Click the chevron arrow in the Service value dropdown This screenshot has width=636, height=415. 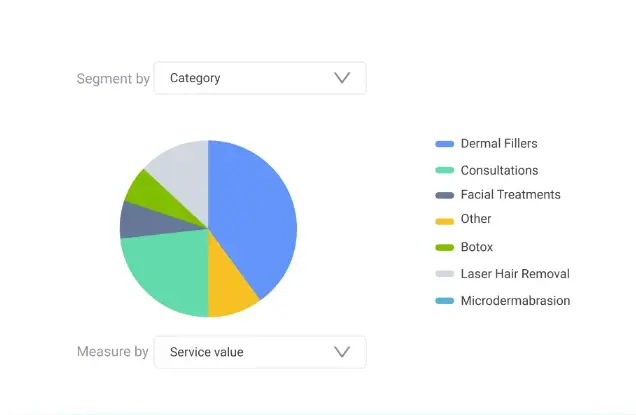(342, 352)
